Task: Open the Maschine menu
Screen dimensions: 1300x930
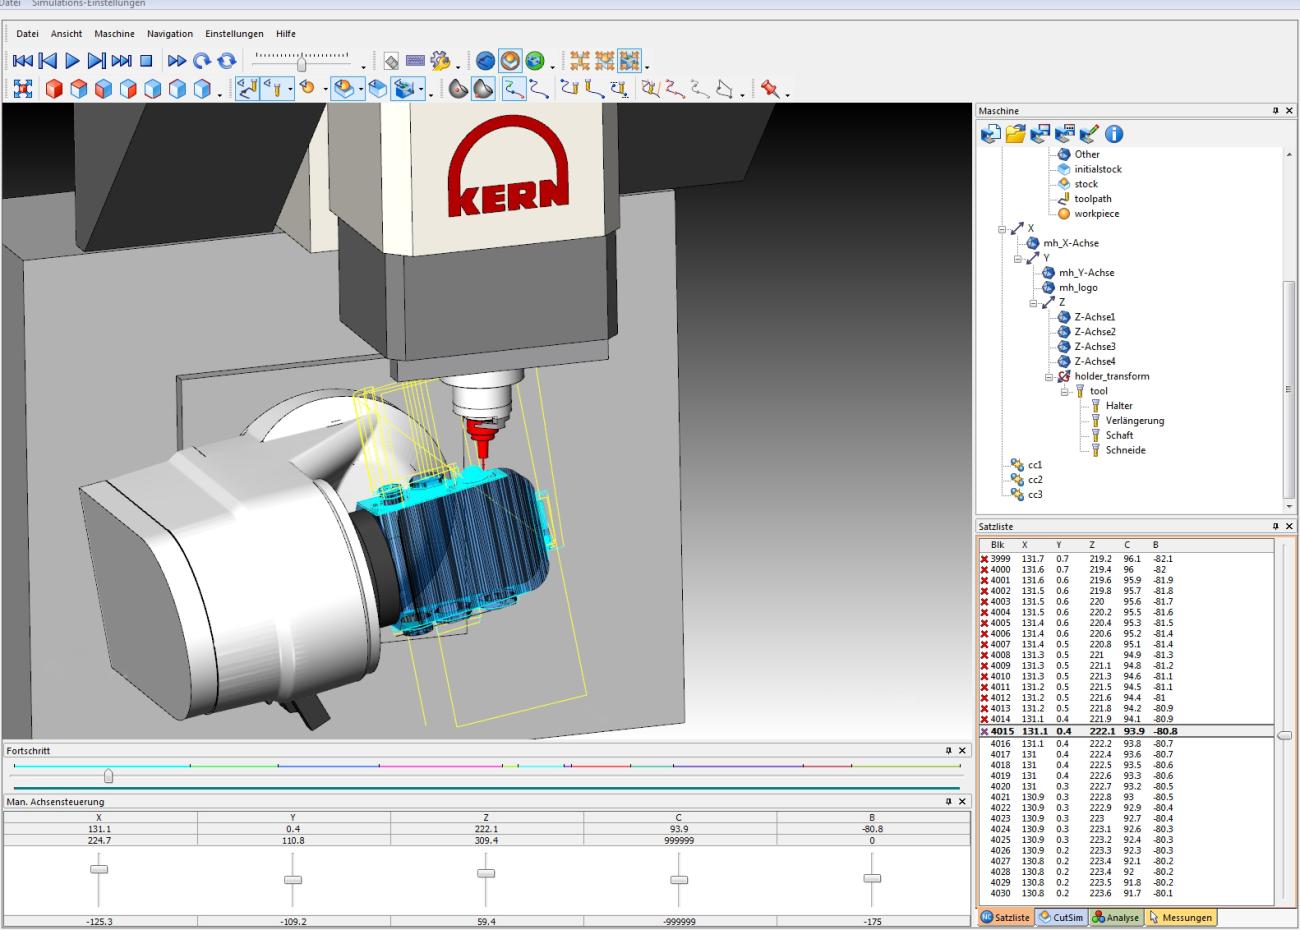Action: (114, 34)
